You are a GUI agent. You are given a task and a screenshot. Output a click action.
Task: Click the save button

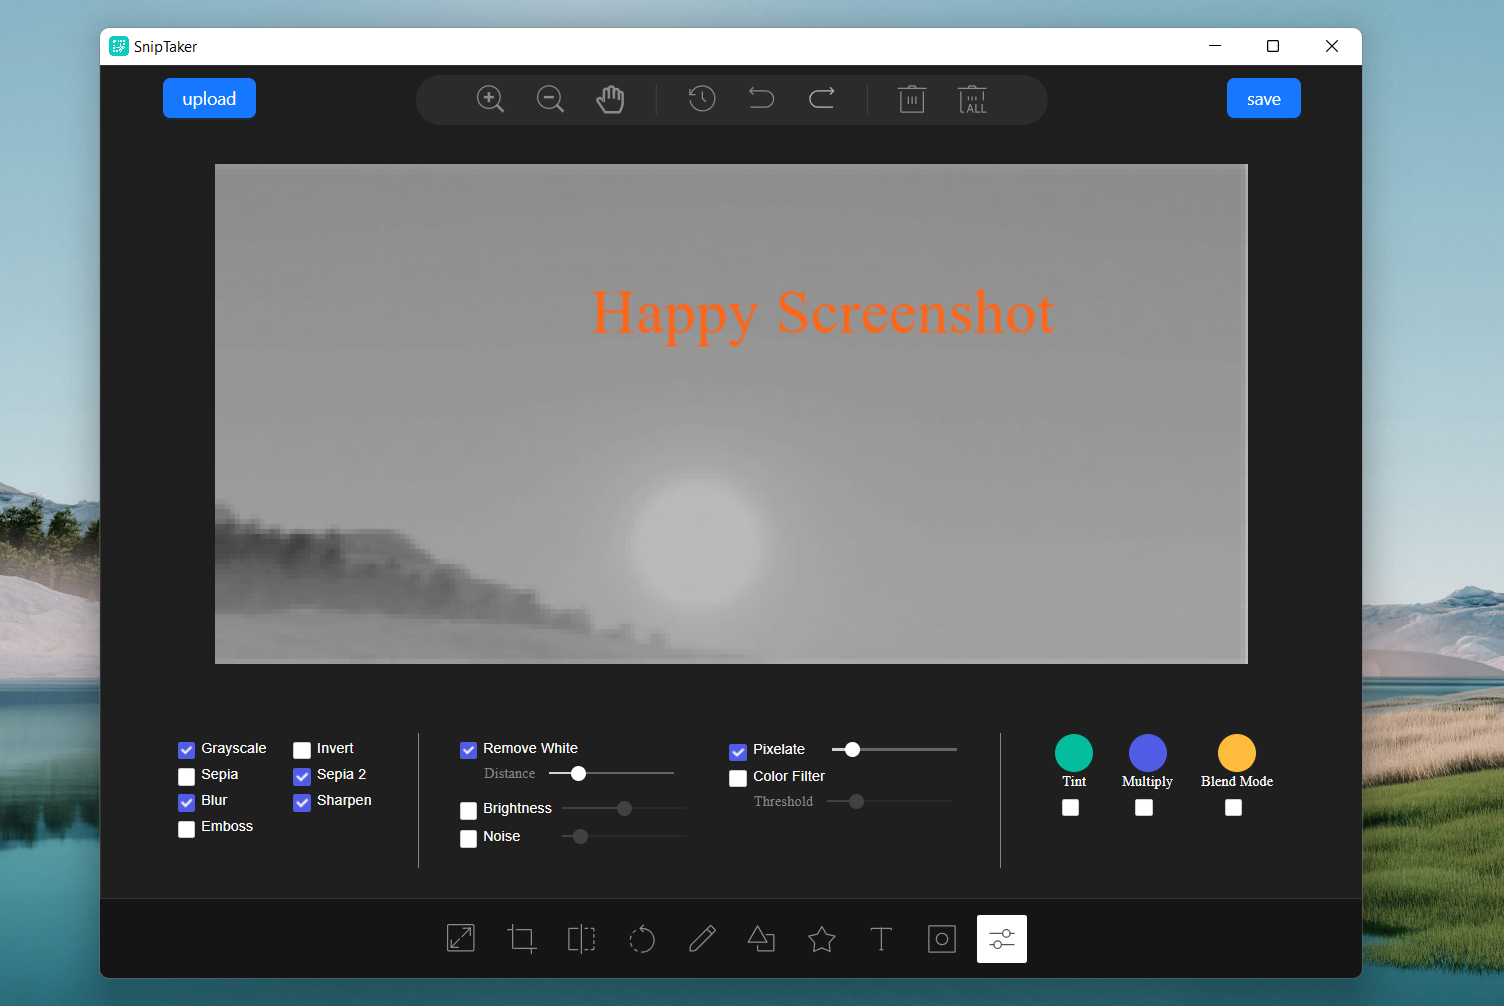(1264, 98)
